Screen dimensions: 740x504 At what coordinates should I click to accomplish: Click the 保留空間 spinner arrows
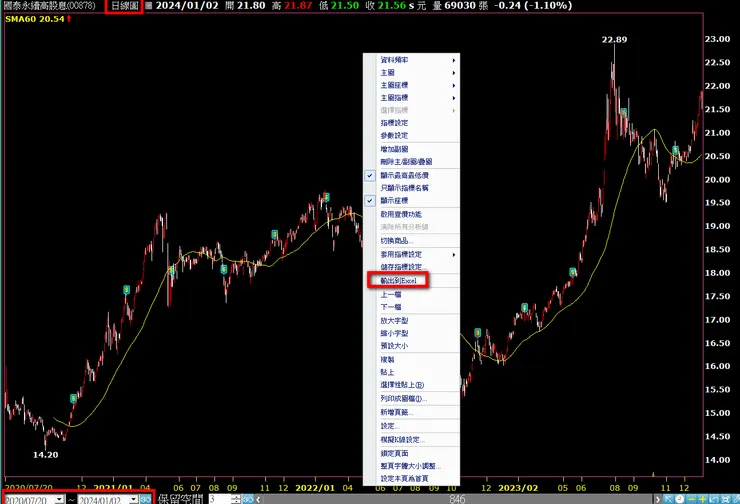pyautogui.click(x=236, y=499)
